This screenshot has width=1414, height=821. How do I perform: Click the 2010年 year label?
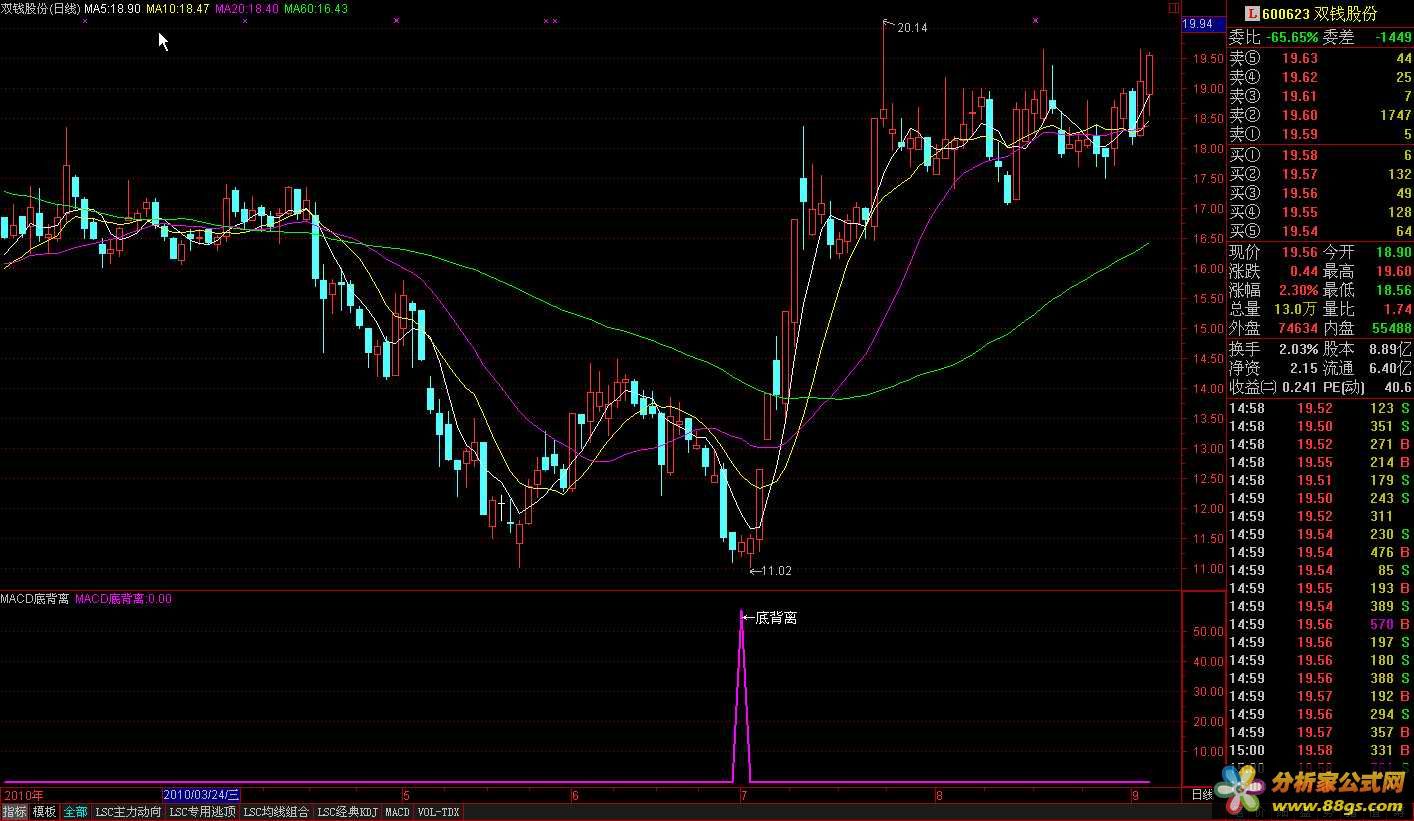(x=24, y=795)
